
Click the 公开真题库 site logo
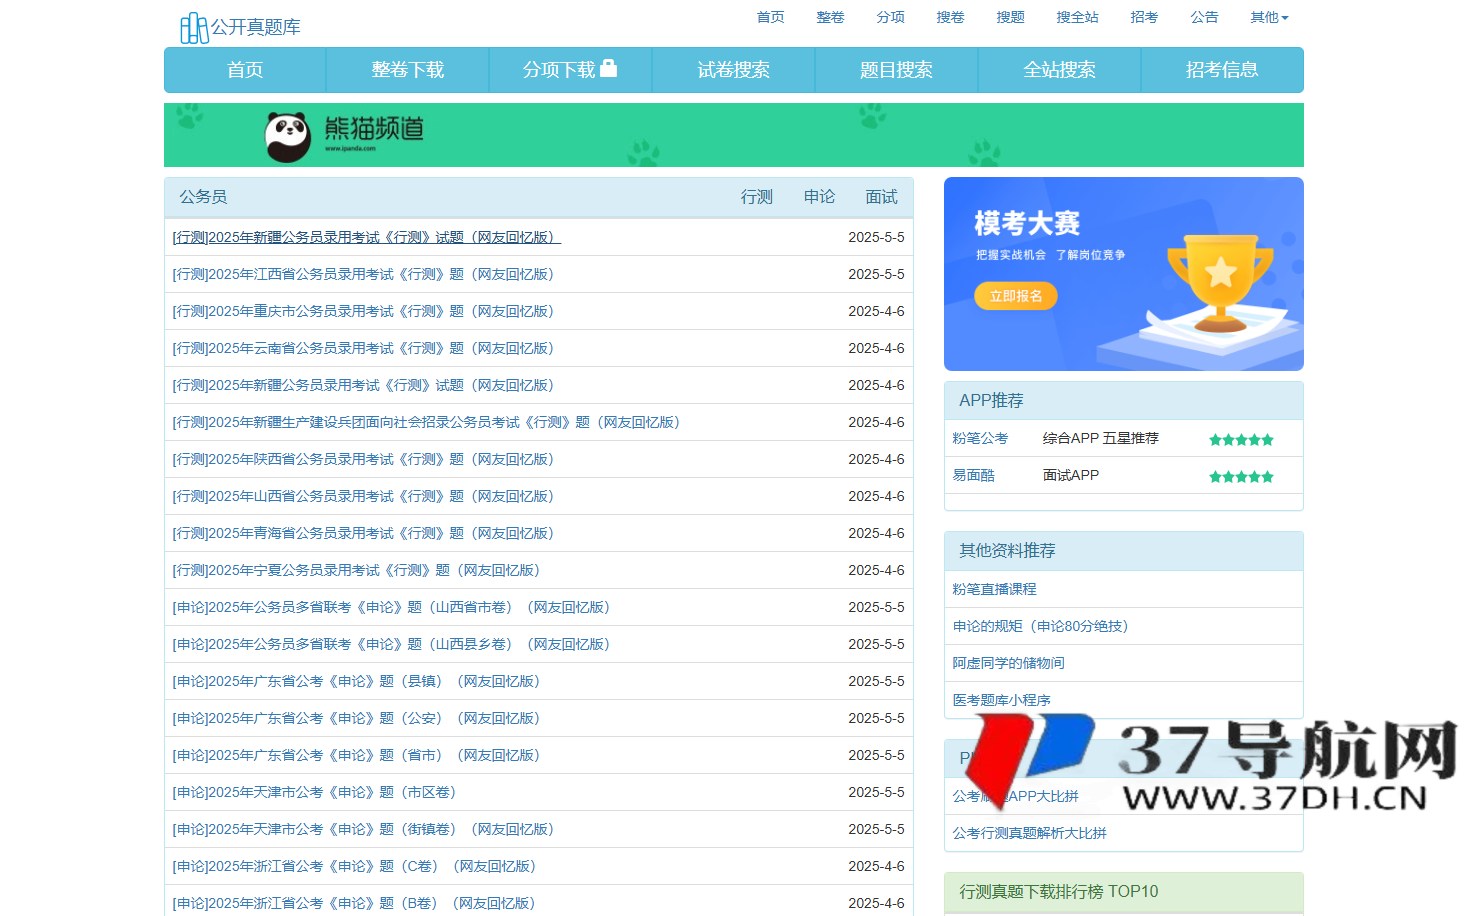[x=240, y=27]
